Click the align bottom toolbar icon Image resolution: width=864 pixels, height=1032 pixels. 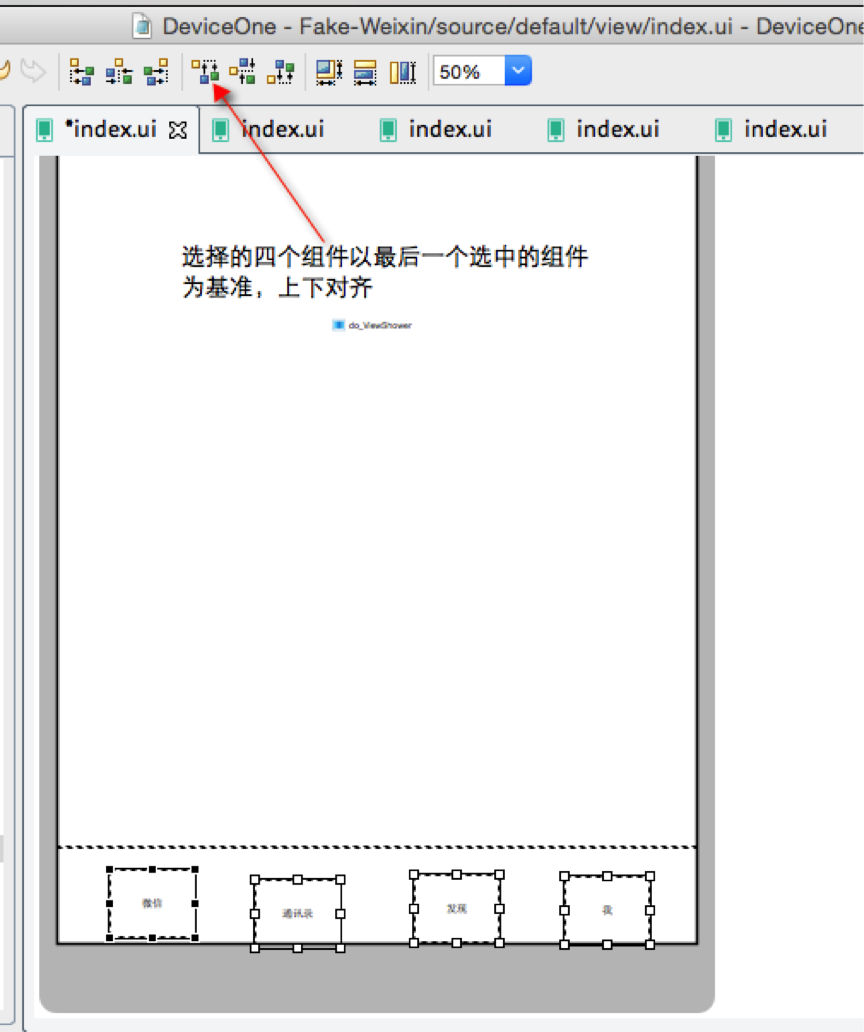tap(281, 71)
